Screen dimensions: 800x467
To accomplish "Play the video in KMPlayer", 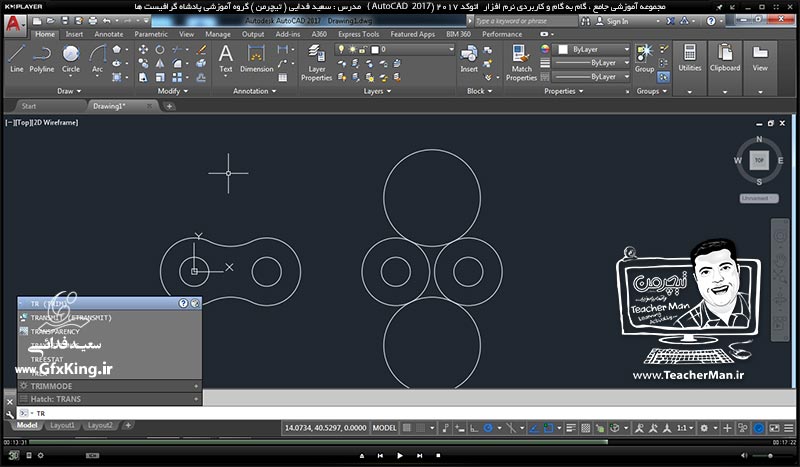I will [399, 455].
